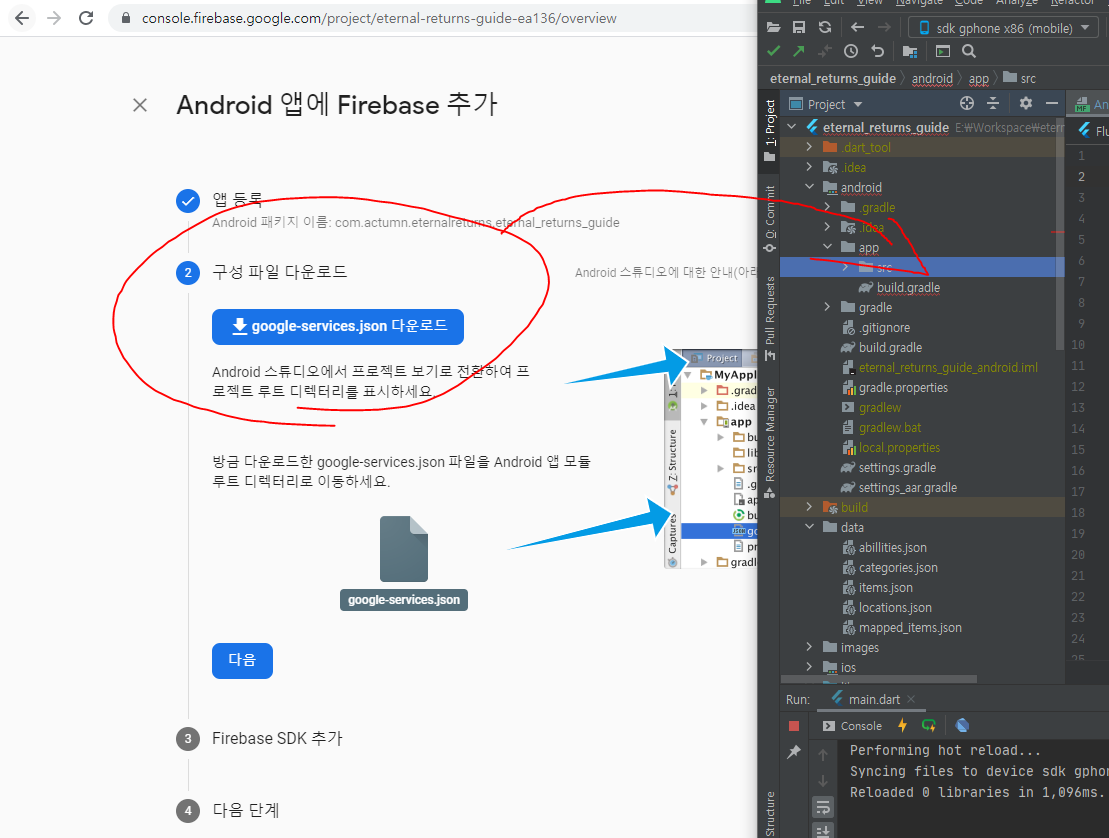Image resolution: width=1109 pixels, height=838 pixels.
Task: Close the main.dart run tab
Action: tap(911, 699)
